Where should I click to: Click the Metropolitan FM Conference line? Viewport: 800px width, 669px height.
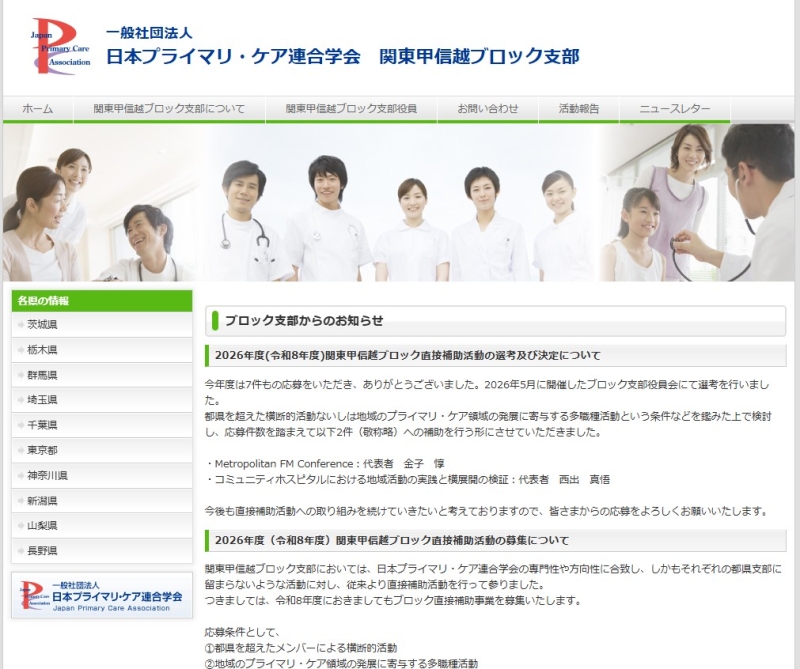pos(324,464)
